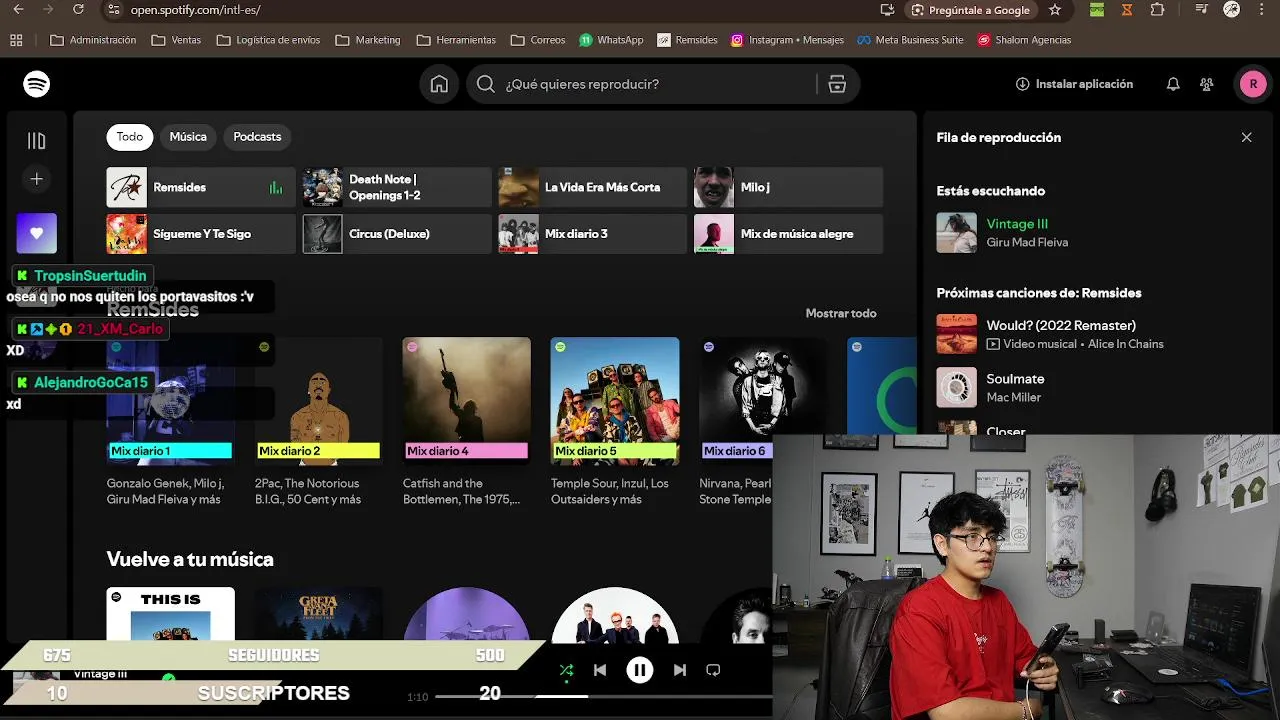
Task: Bookmark this page with the star icon
Action: [1055, 10]
